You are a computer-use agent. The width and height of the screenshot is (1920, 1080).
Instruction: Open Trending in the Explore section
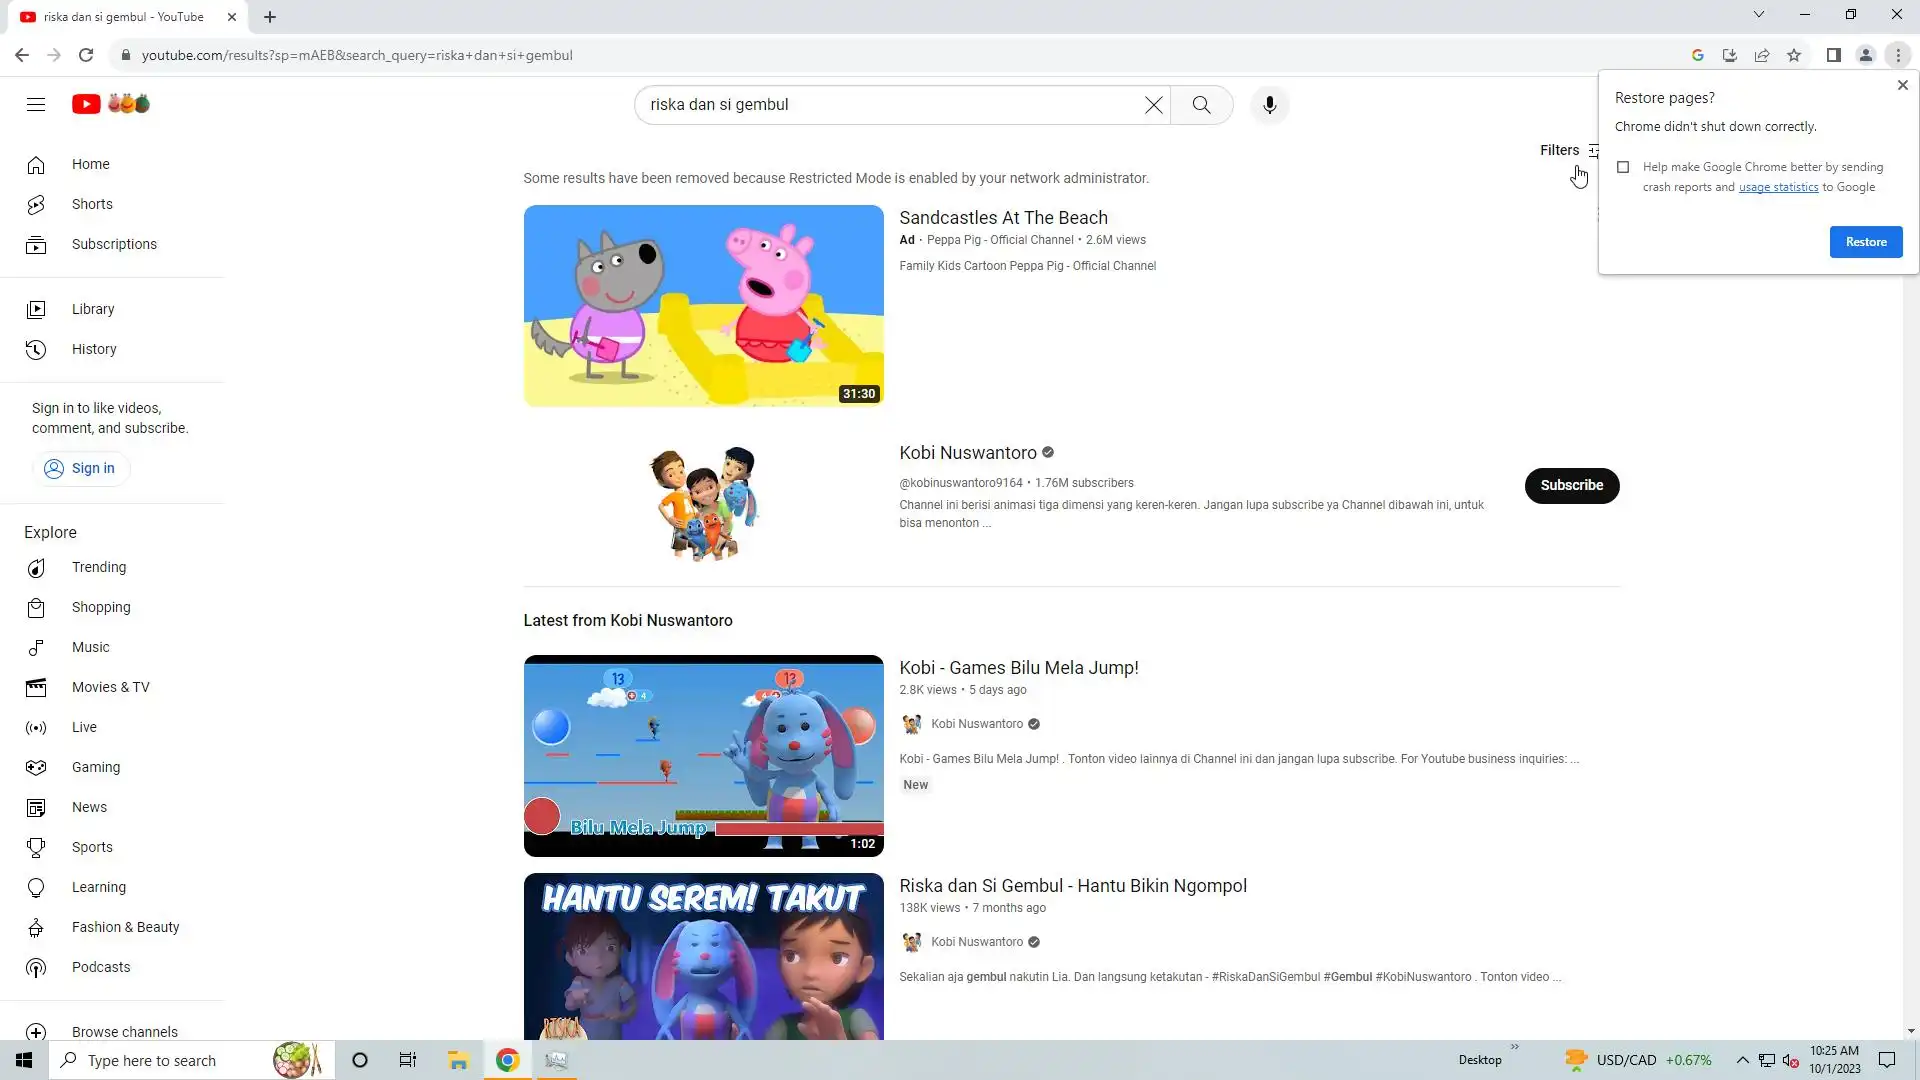99,567
